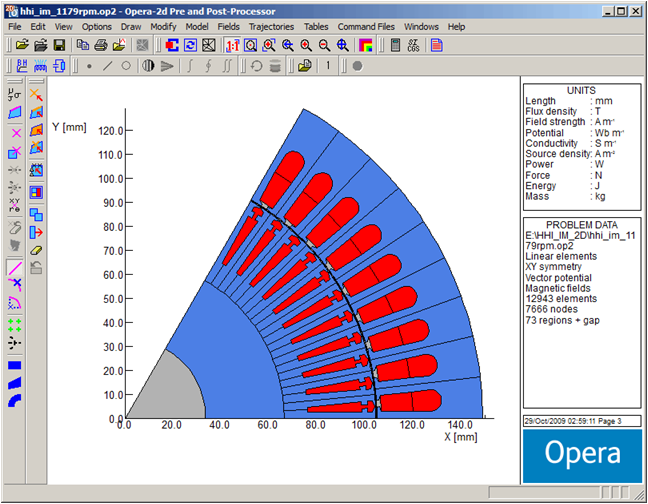This screenshot has width=648, height=504.
Task: Click the Print icon in the toolbar
Action: pyautogui.click(x=101, y=45)
